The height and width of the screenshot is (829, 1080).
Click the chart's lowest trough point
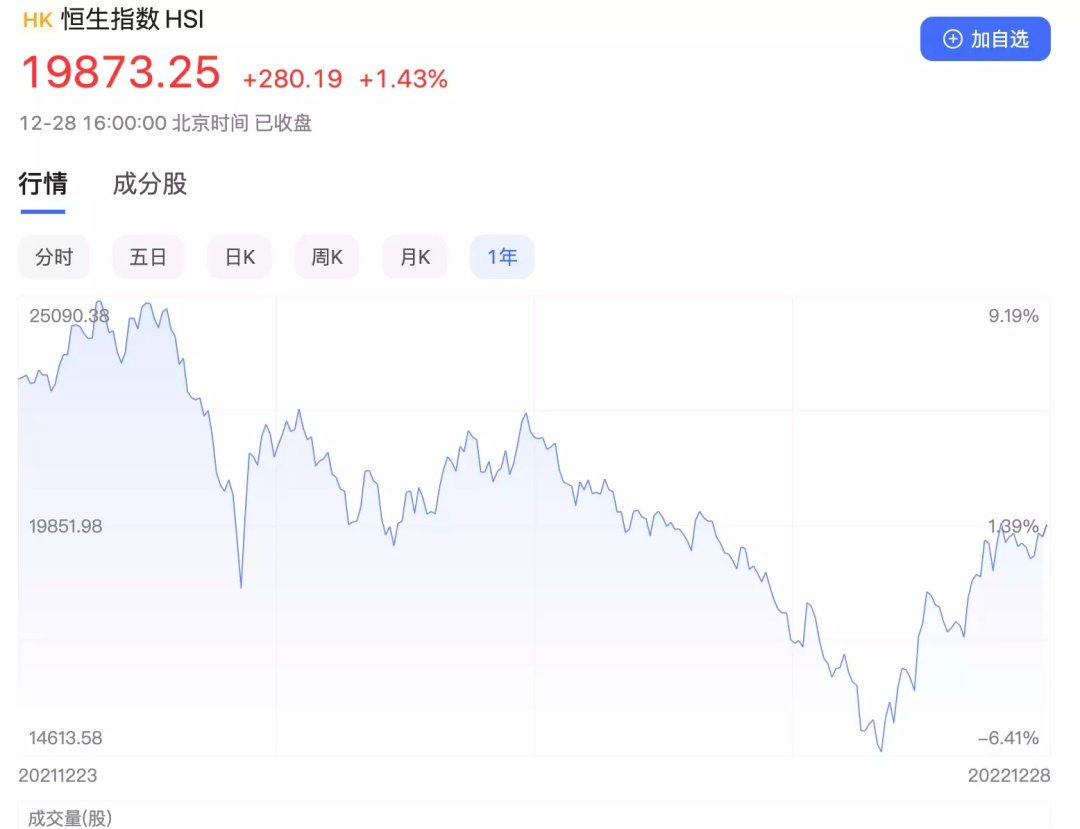pyautogui.click(x=881, y=751)
